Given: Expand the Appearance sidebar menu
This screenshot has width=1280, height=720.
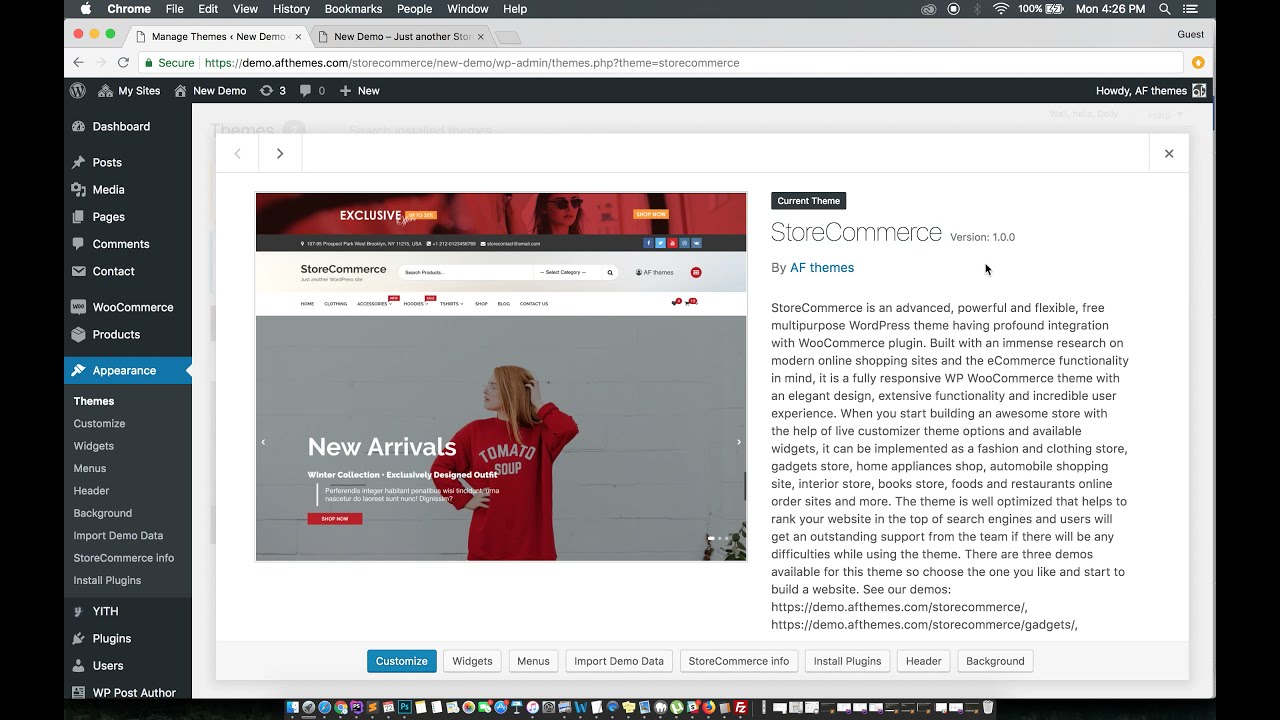Looking at the screenshot, I should tap(128, 370).
